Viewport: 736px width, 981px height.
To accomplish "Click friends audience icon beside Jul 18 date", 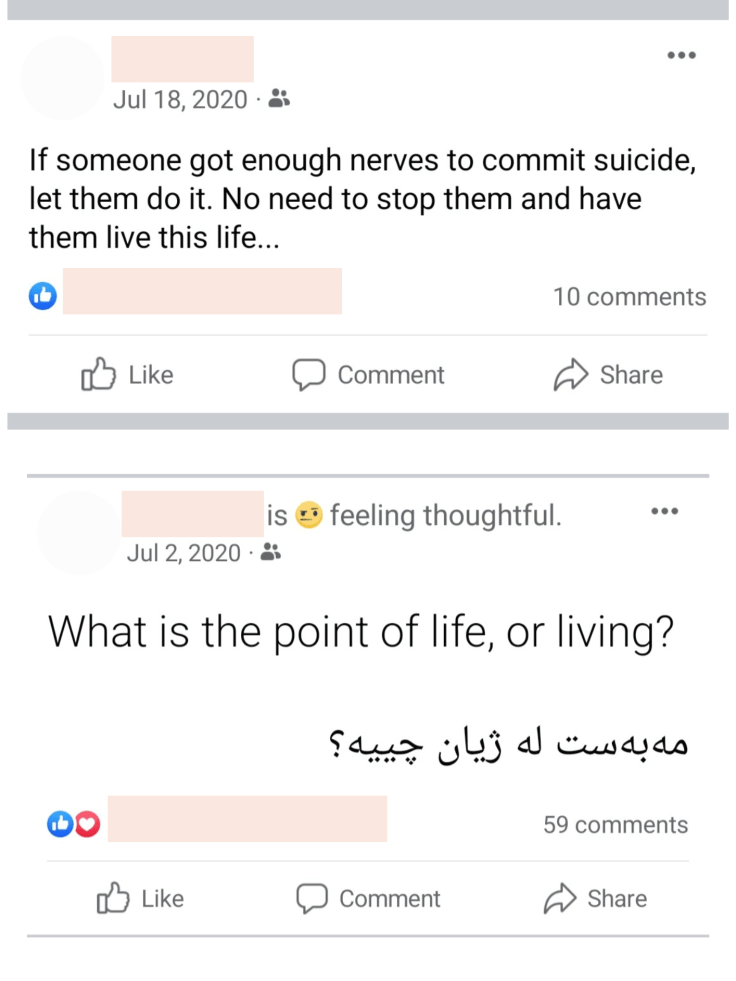I will point(280,99).
